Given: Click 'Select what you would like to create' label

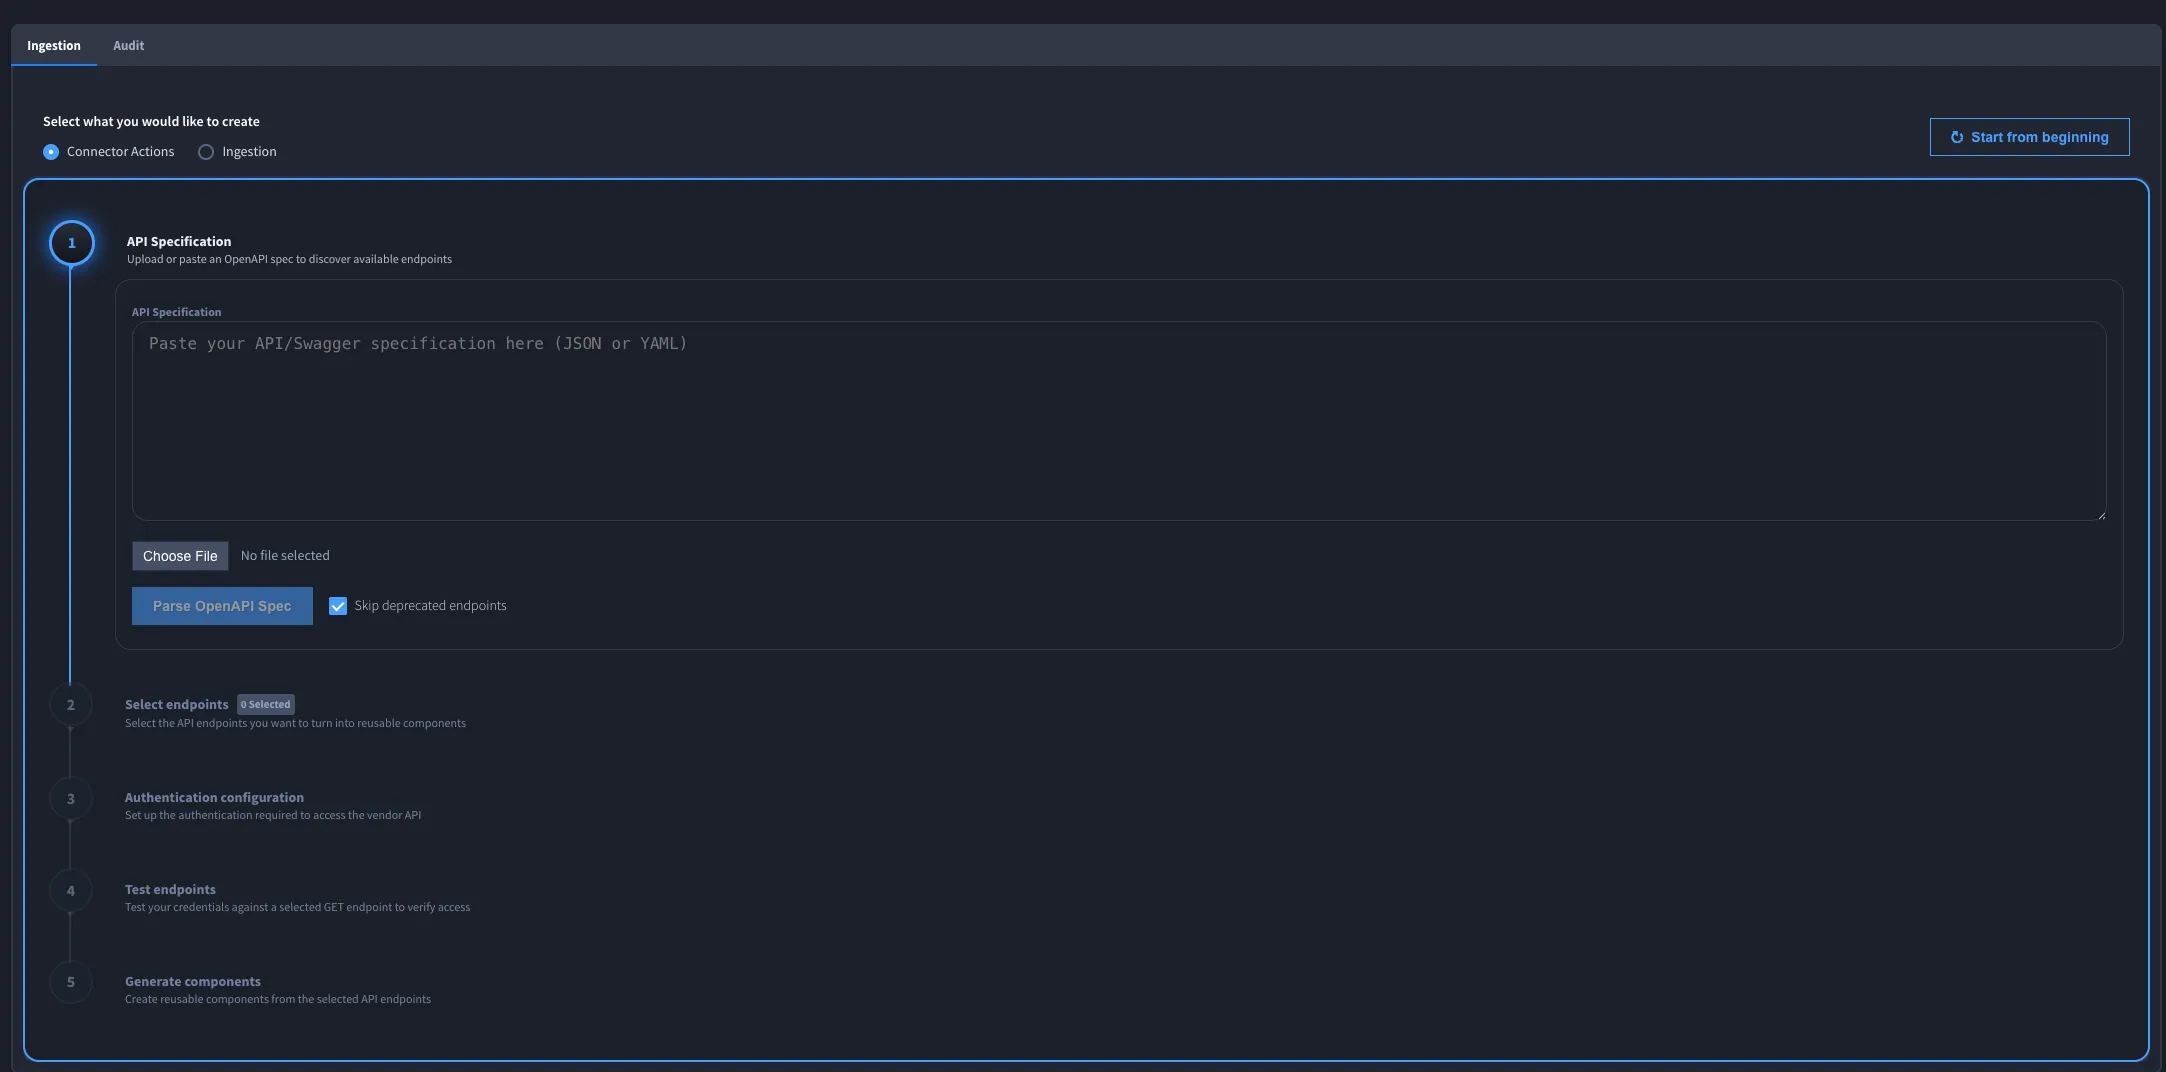Looking at the screenshot, I should (x=151, y=122).
